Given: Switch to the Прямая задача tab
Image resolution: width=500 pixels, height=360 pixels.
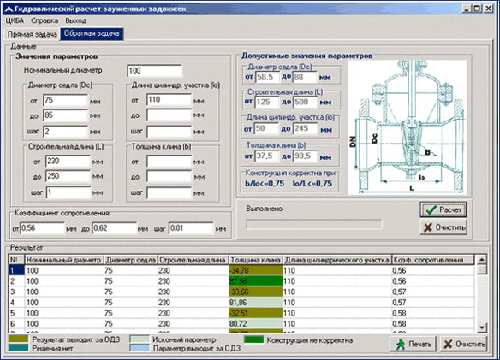Looking at the screenshot, I should point(32,34).
